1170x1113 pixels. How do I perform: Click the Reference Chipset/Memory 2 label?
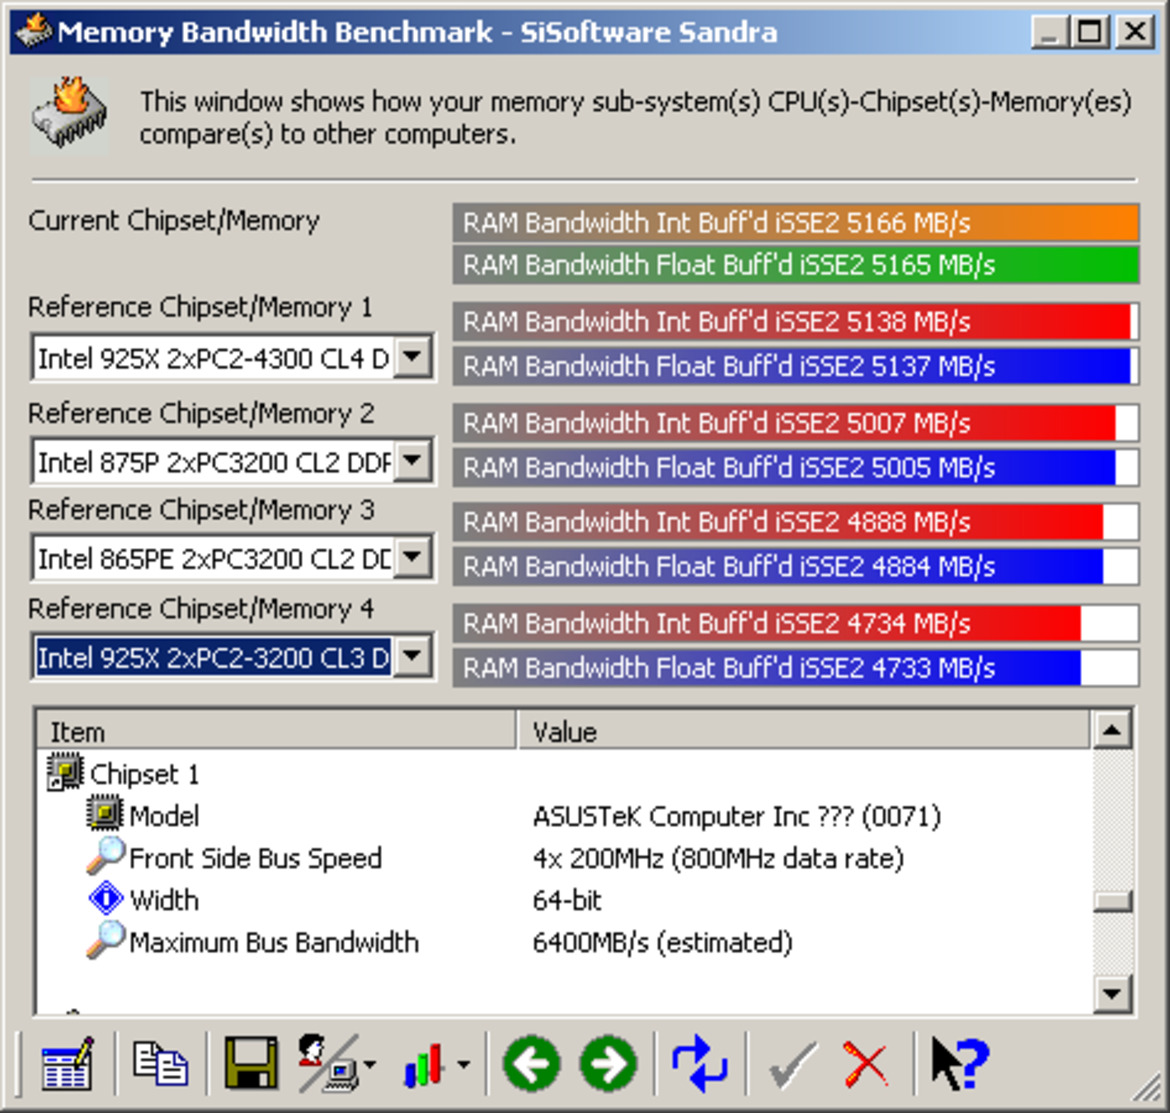click(201, 413)
